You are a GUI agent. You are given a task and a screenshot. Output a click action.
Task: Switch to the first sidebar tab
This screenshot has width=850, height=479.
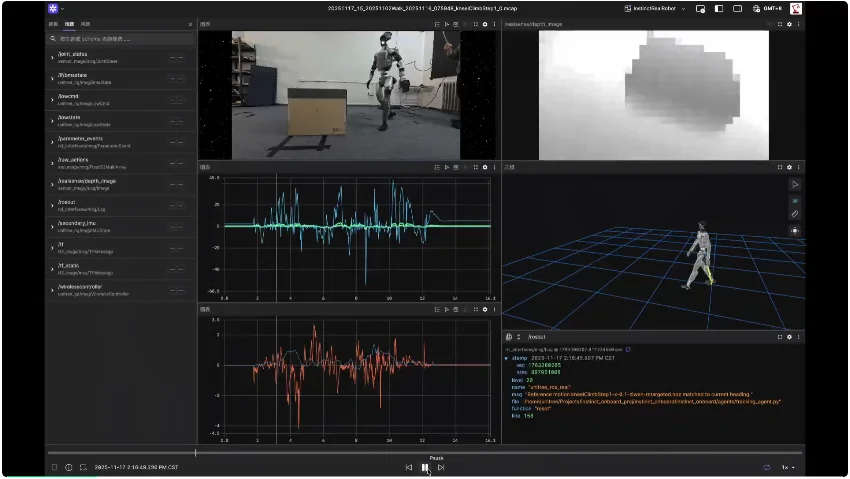[53, 23]
